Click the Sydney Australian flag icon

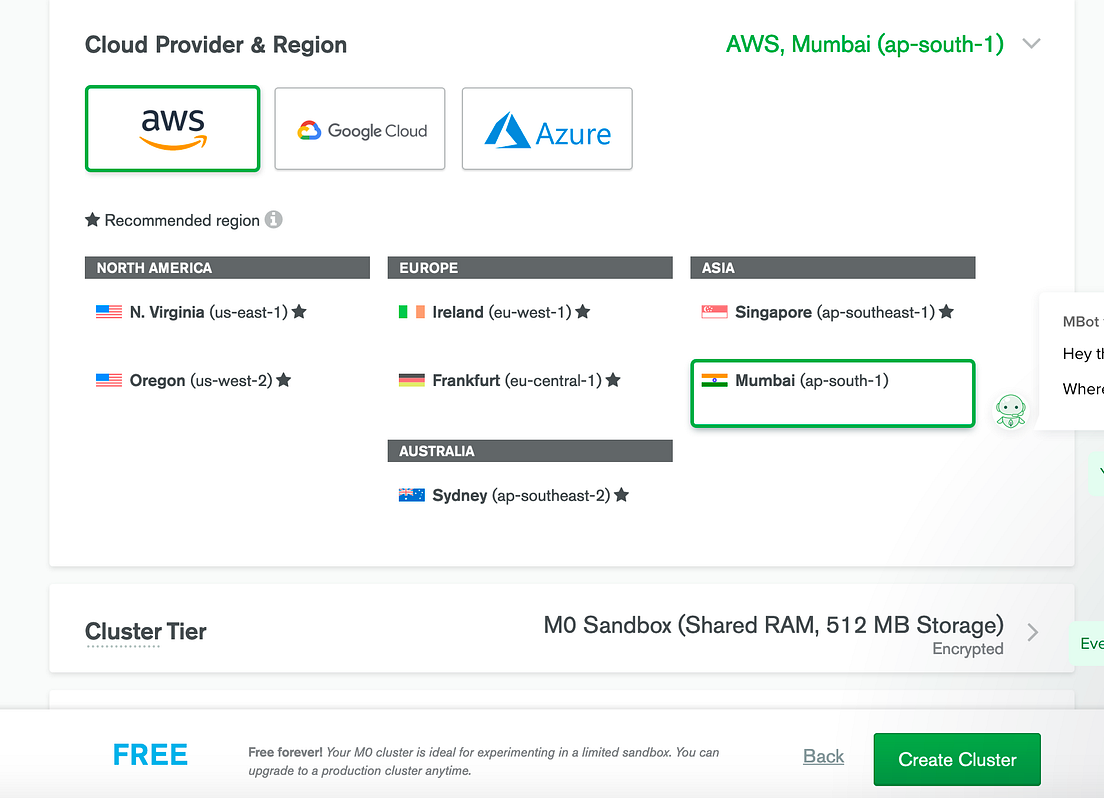[x=411, y=494]
